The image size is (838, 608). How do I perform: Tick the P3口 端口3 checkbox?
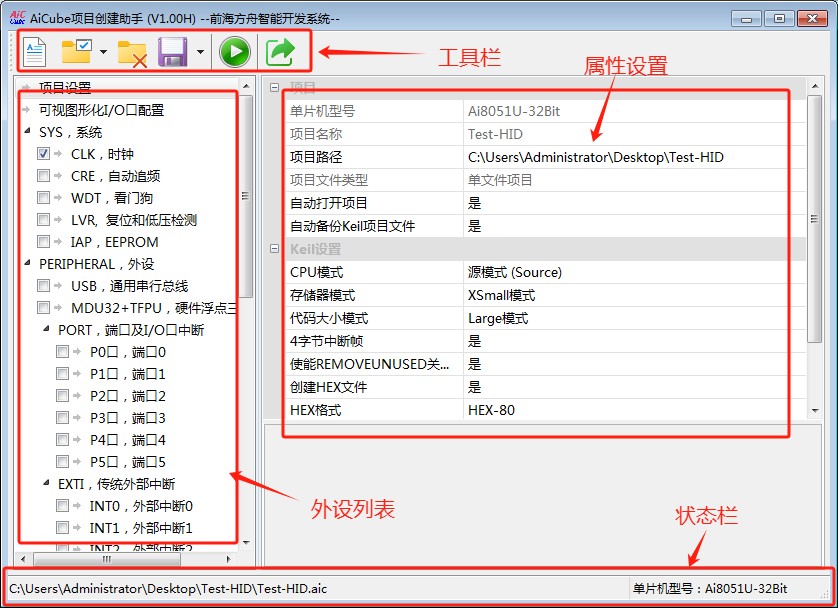(63, 417)
